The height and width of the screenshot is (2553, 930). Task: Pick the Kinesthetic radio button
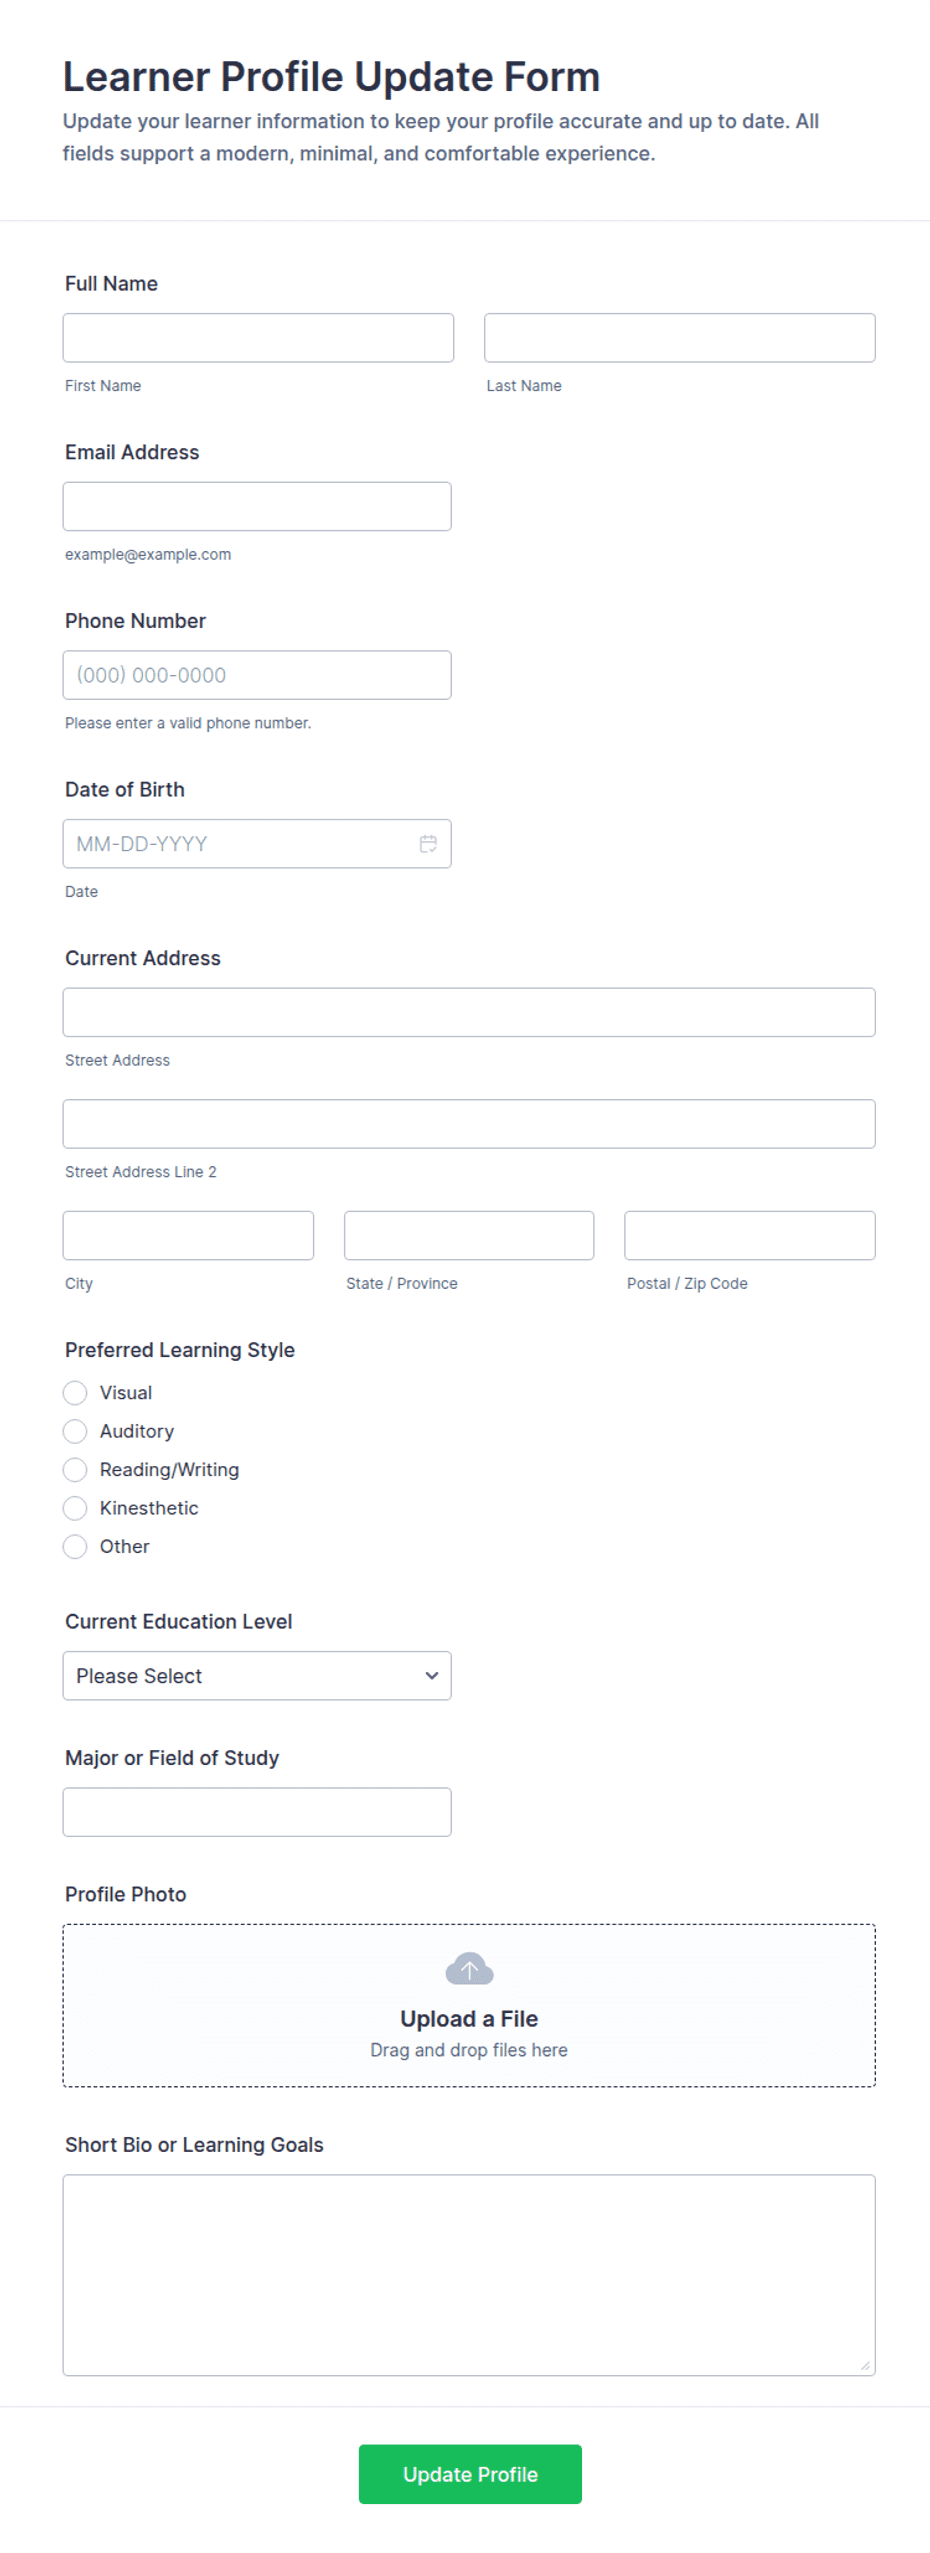tap(75, 1507)
